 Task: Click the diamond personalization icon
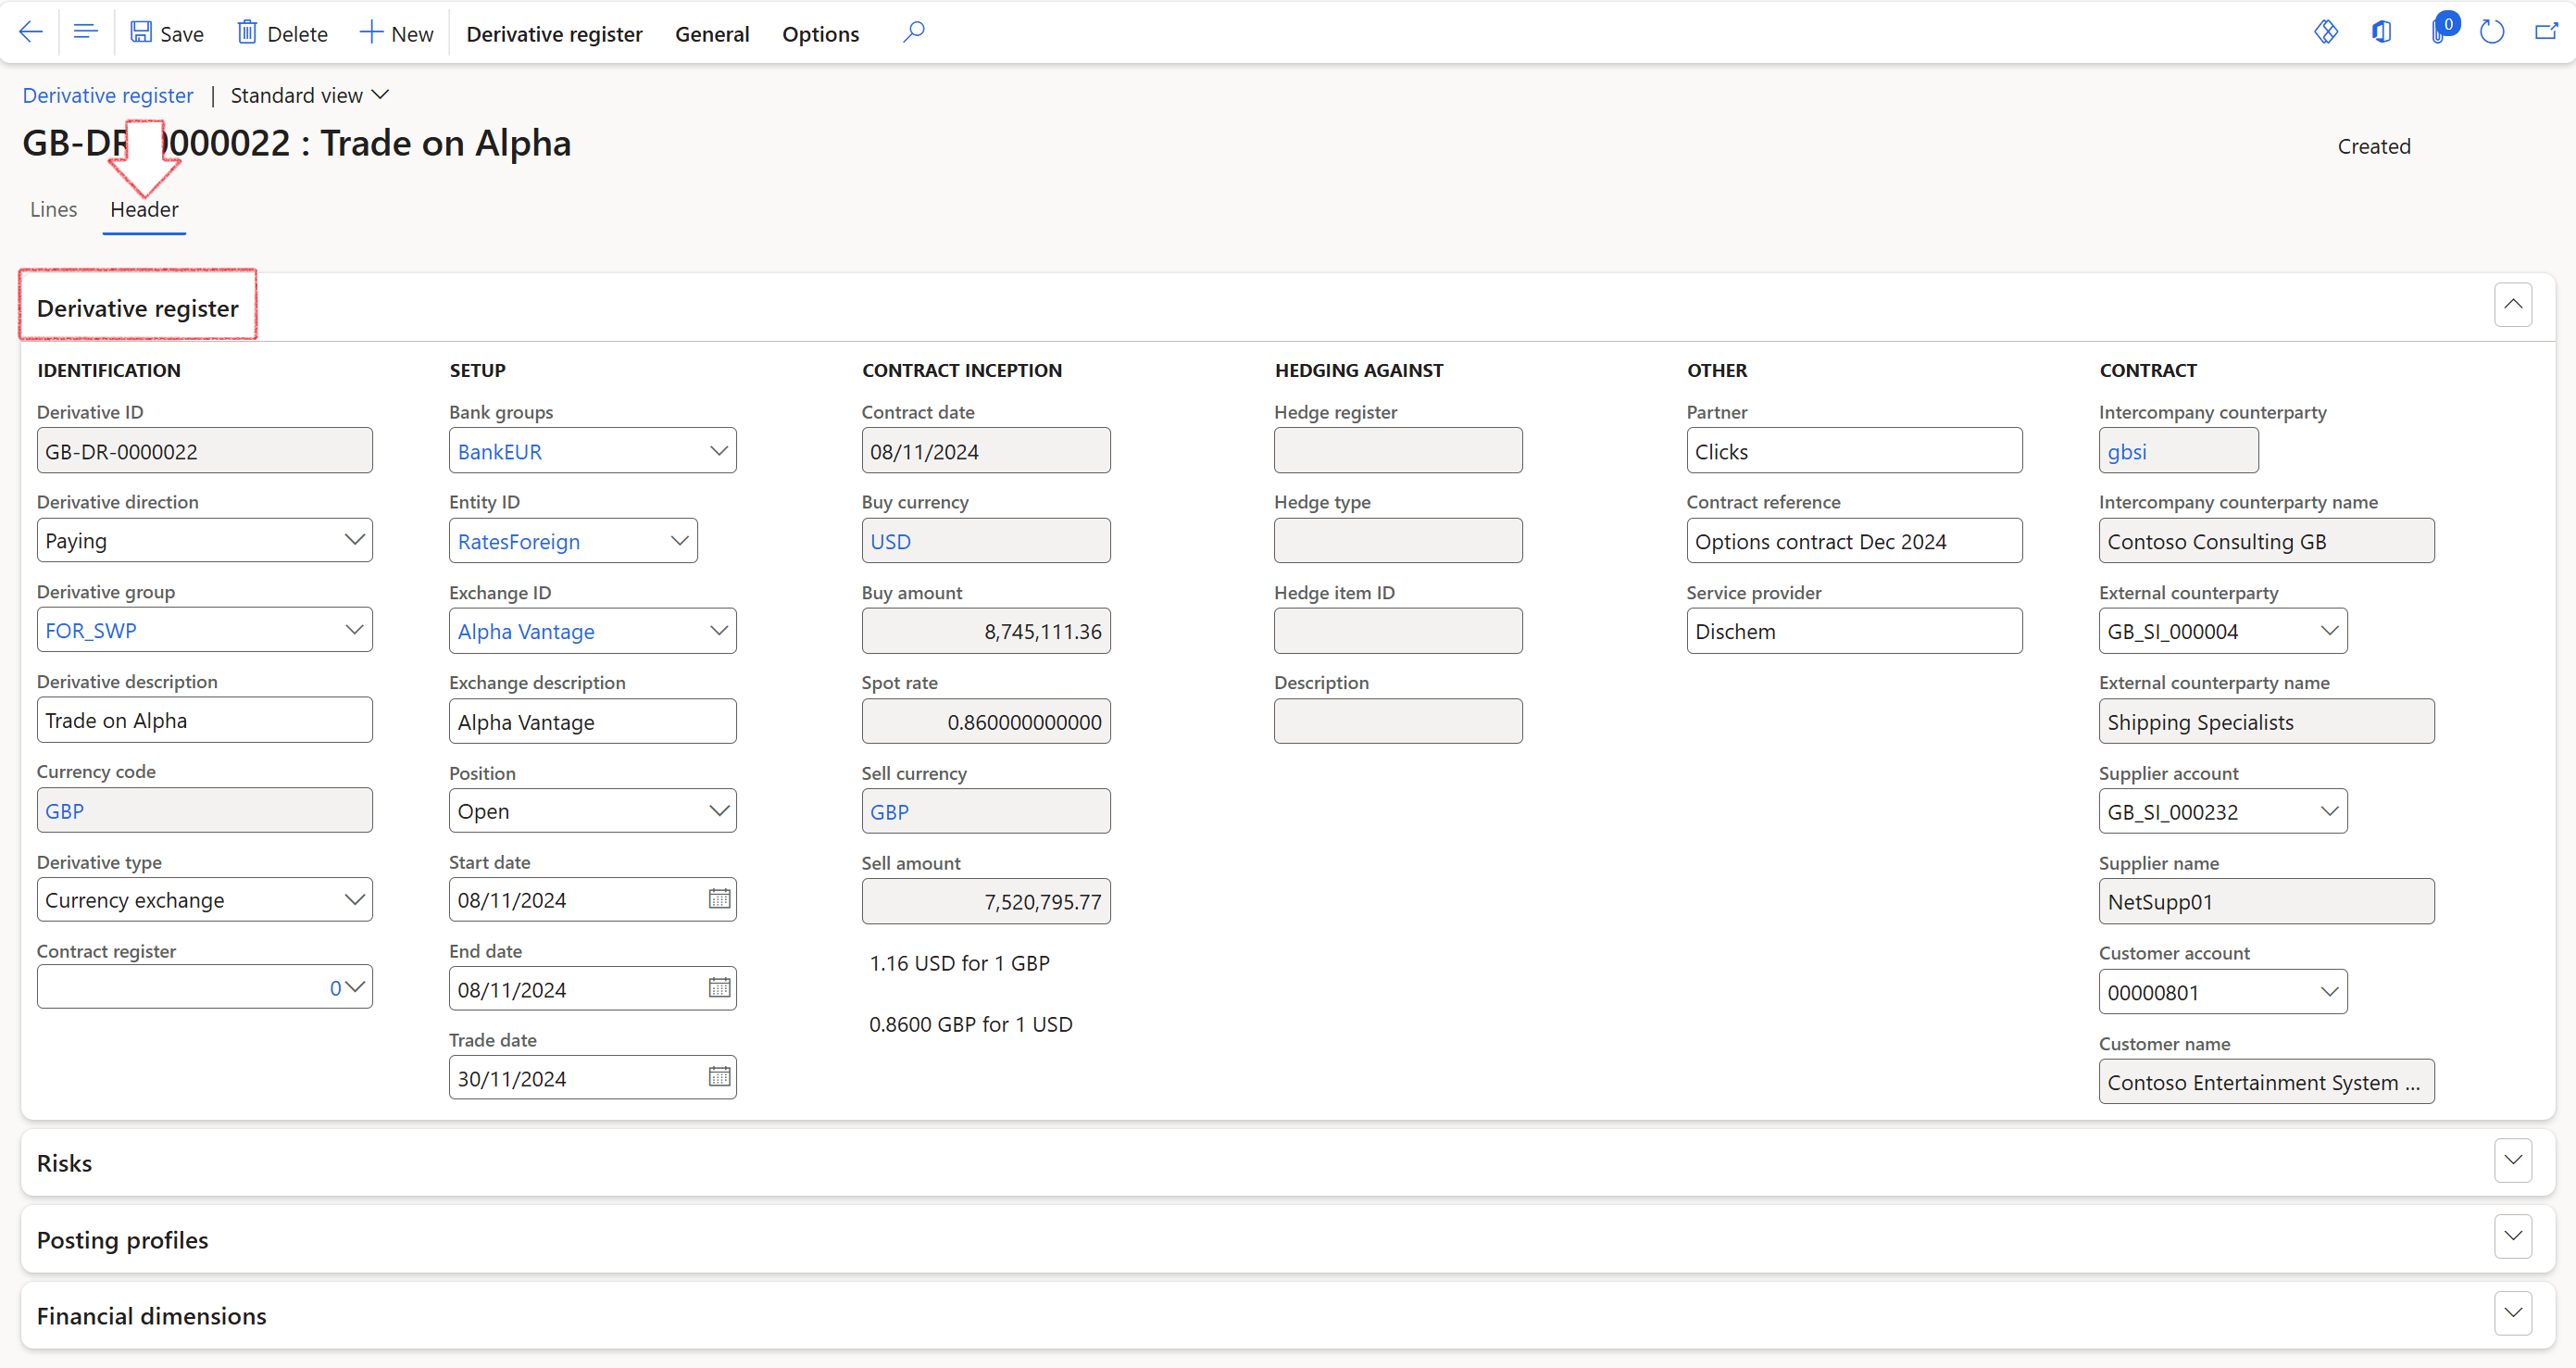pos(2326,33)
